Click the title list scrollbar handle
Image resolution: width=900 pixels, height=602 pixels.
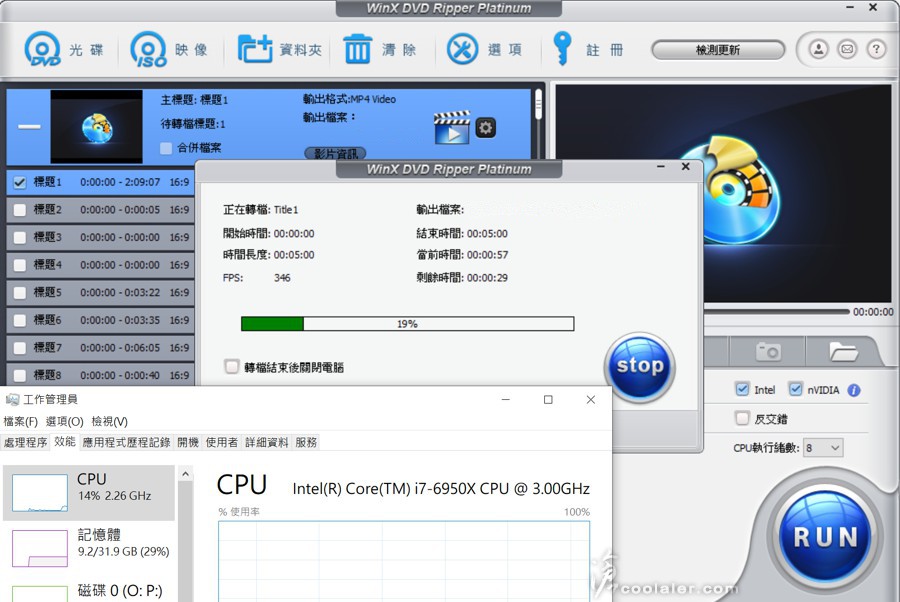[x=538, y=104]
